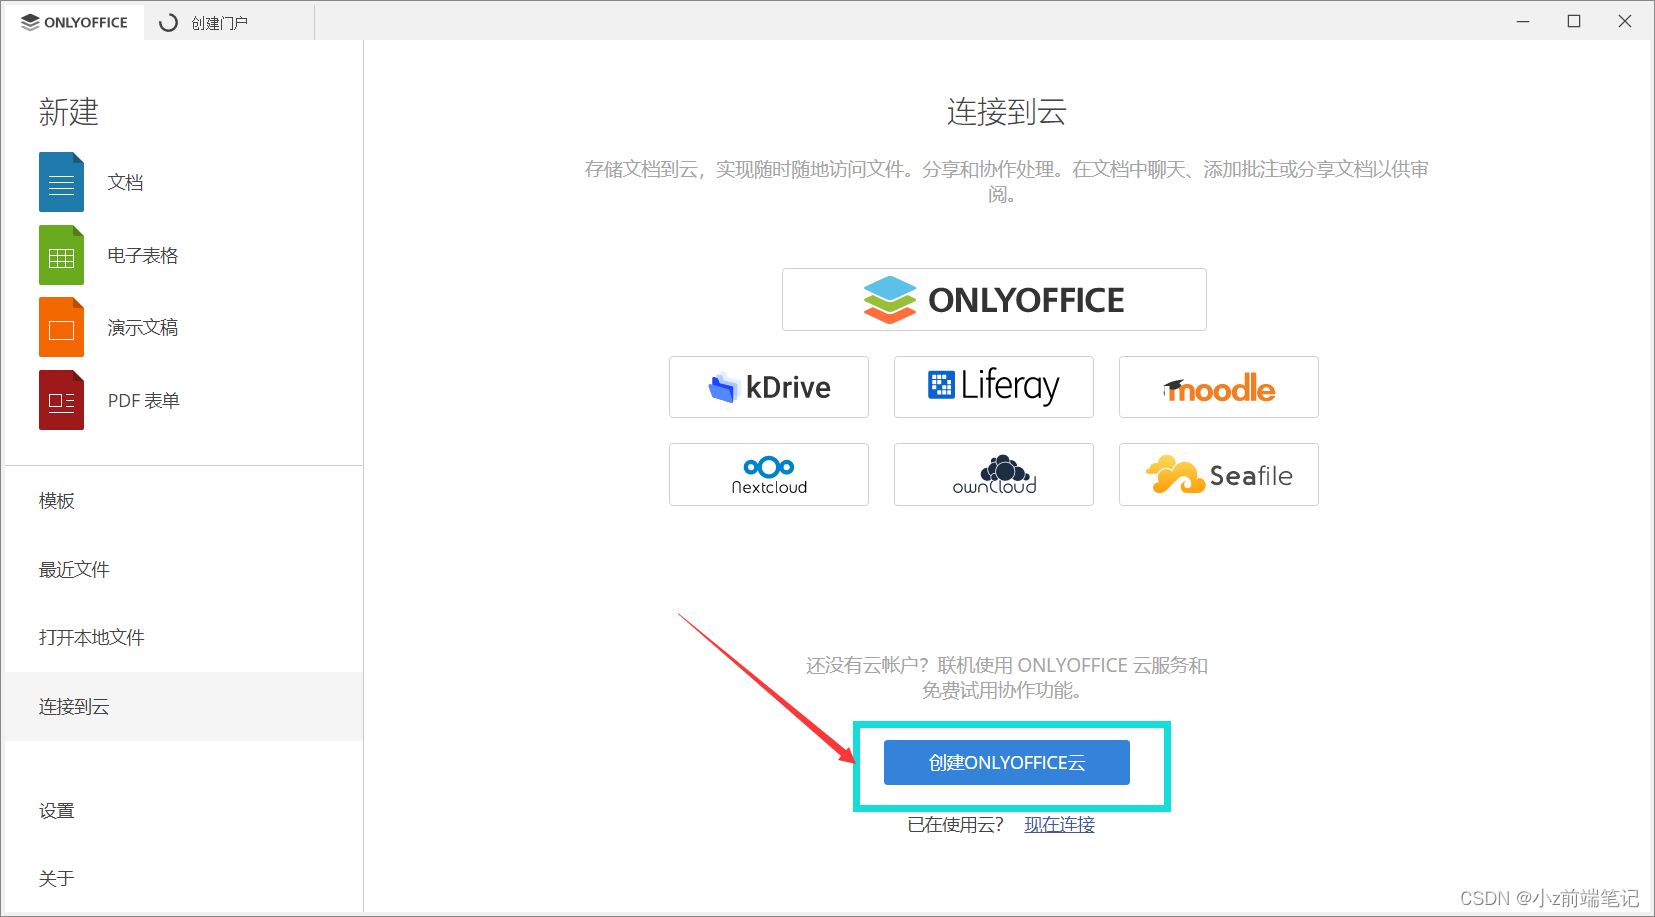Click the PDF 表单 label
This screenshot has height=917, width=1655.
coord(144,400)
